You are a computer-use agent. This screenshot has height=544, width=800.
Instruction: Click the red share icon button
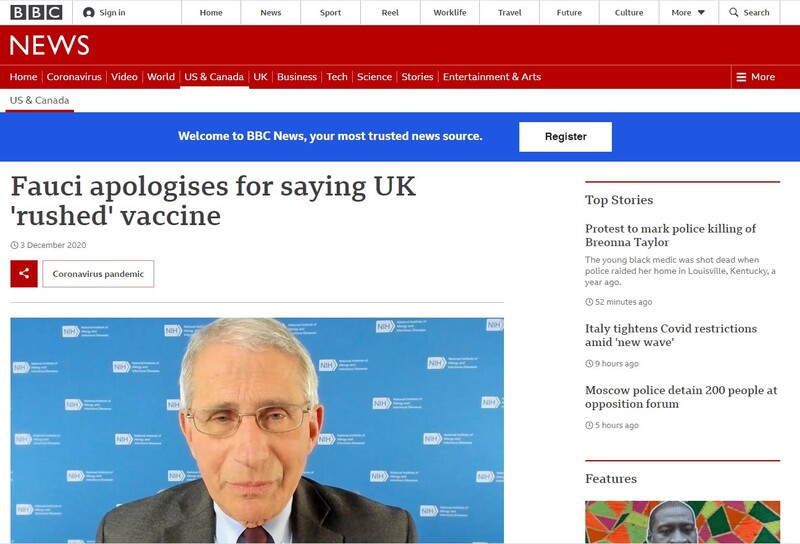point(24,274)
